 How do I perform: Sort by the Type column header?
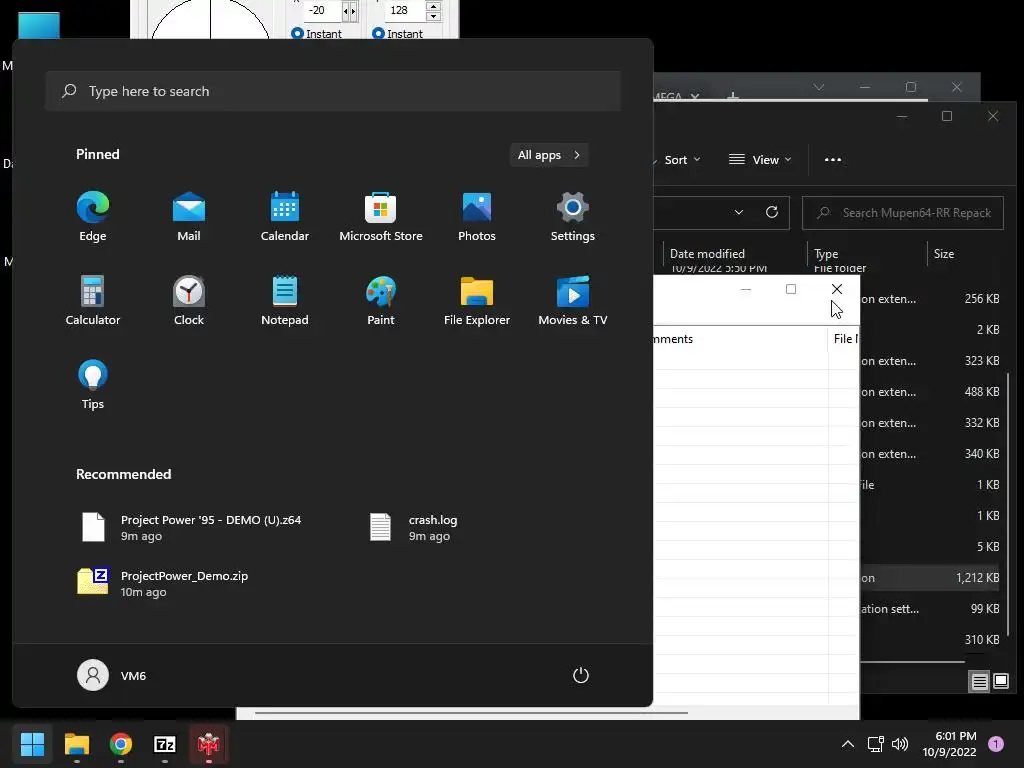(x=867, y=254)
